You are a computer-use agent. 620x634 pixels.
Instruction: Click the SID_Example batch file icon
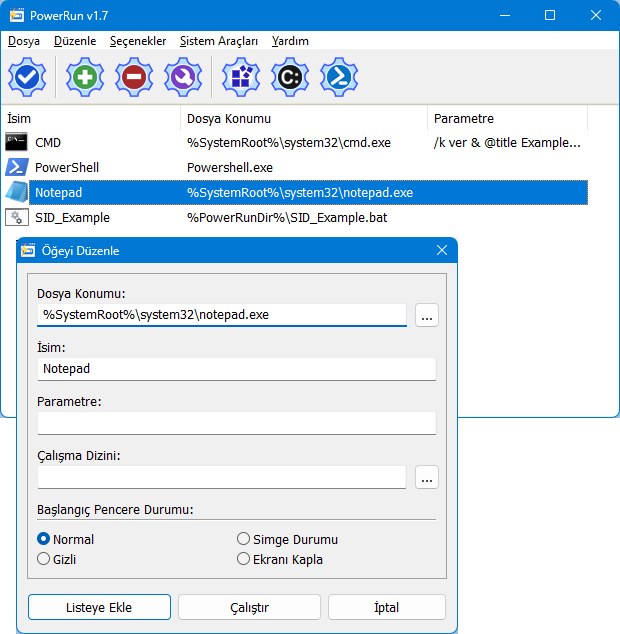point(17,218)
